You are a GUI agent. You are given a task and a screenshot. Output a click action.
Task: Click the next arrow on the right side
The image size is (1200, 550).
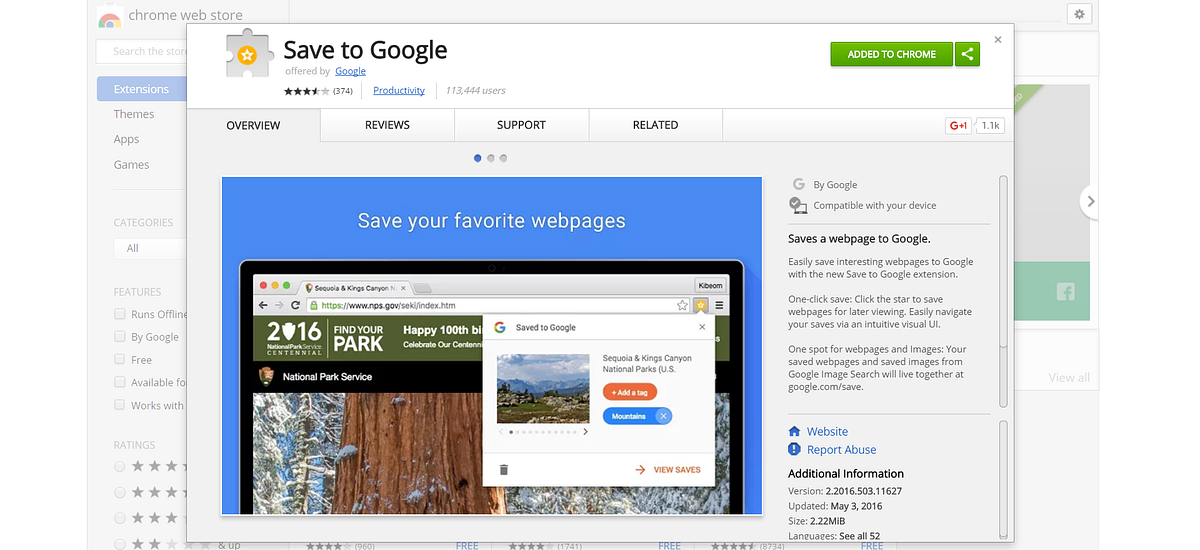click(1090, 201)
